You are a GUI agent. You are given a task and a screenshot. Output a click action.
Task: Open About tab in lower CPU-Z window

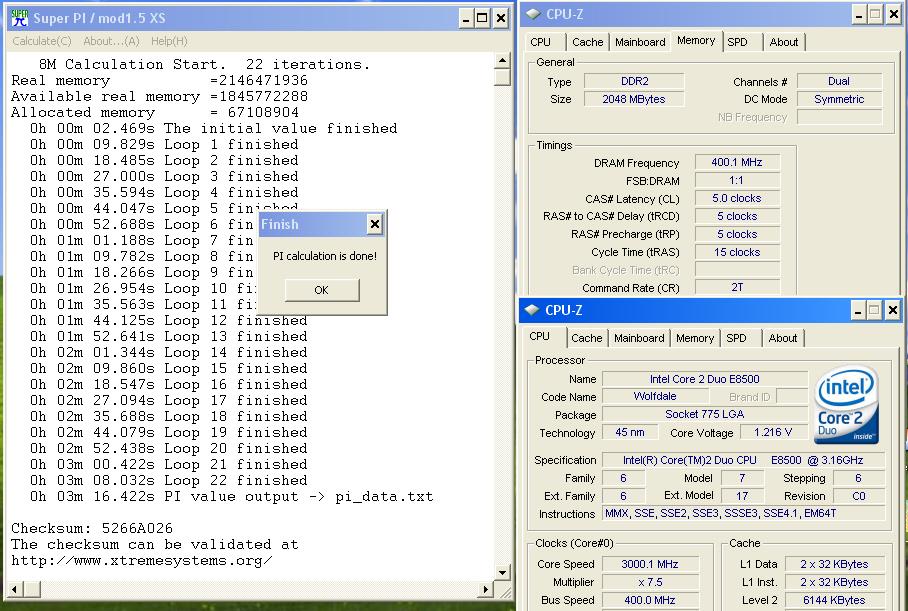782,338
